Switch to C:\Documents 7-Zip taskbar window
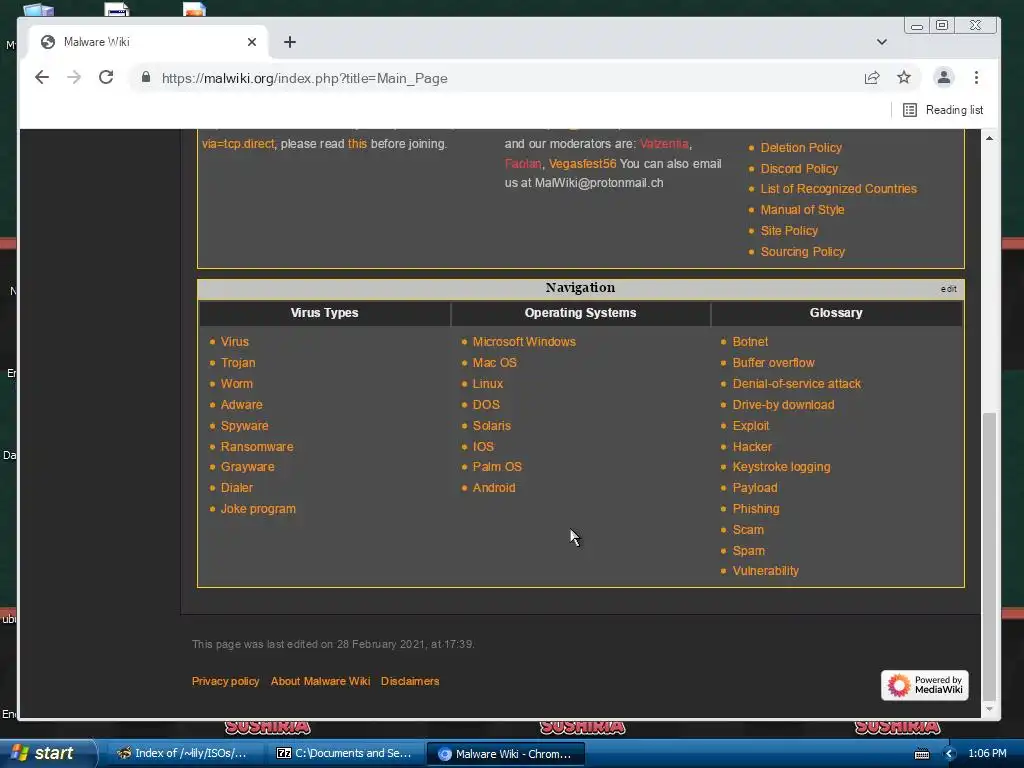Image resolution: width=1024 pixels, height=768 pixels. (345, 753)
